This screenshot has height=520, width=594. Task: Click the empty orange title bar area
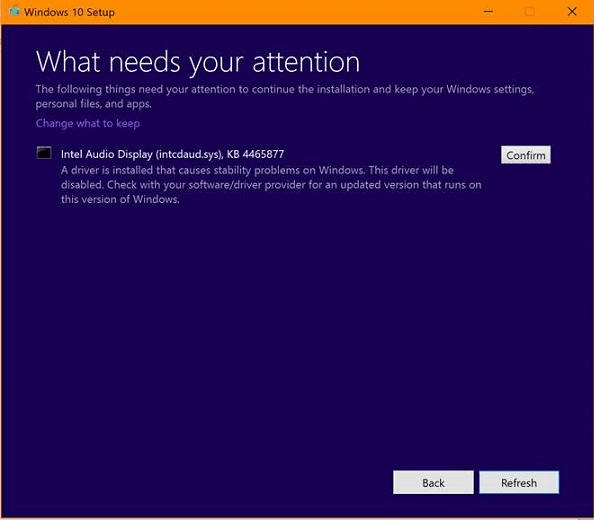coord(295,12)
